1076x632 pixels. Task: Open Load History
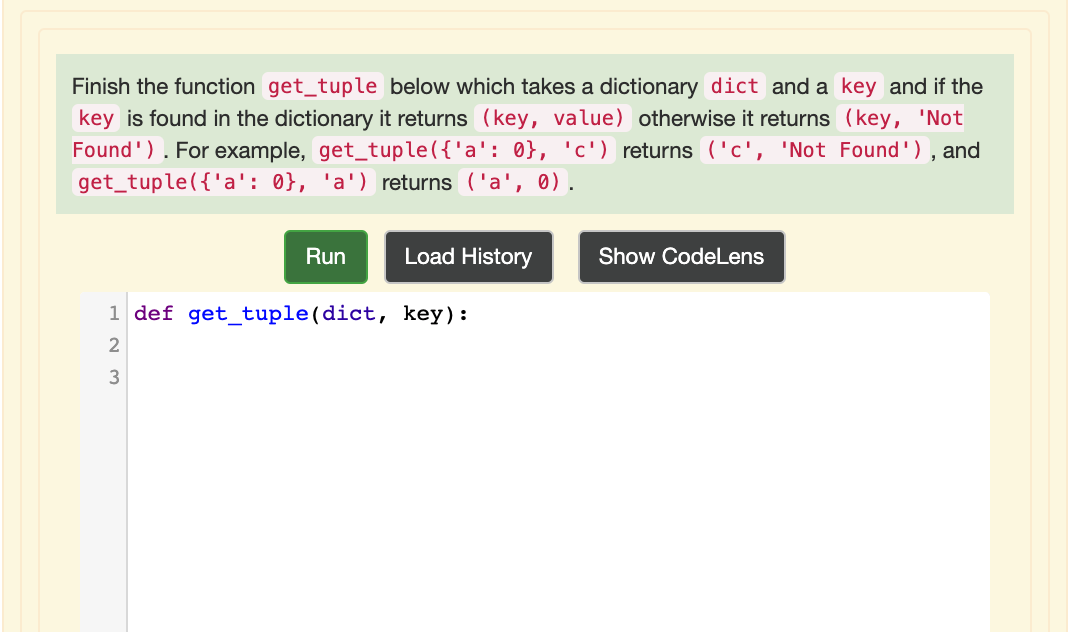[468, 257]
